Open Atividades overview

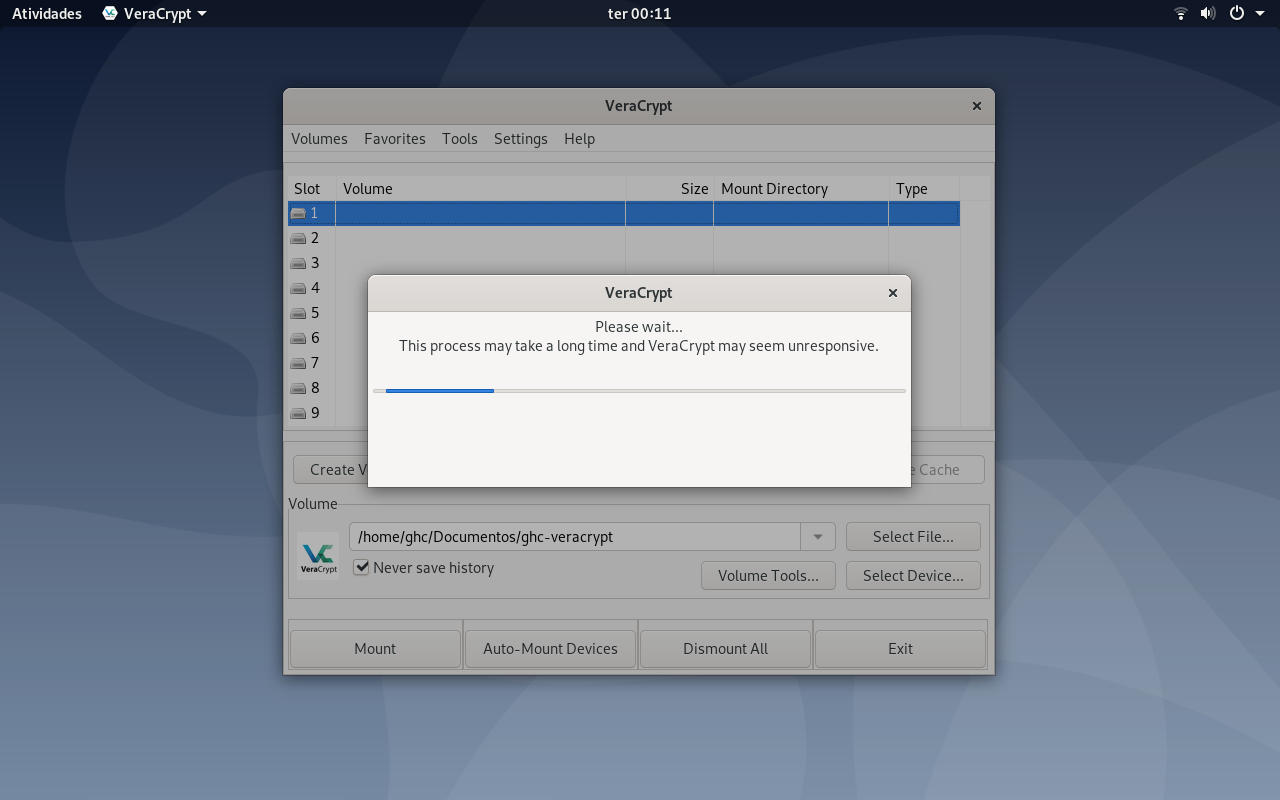47,14
